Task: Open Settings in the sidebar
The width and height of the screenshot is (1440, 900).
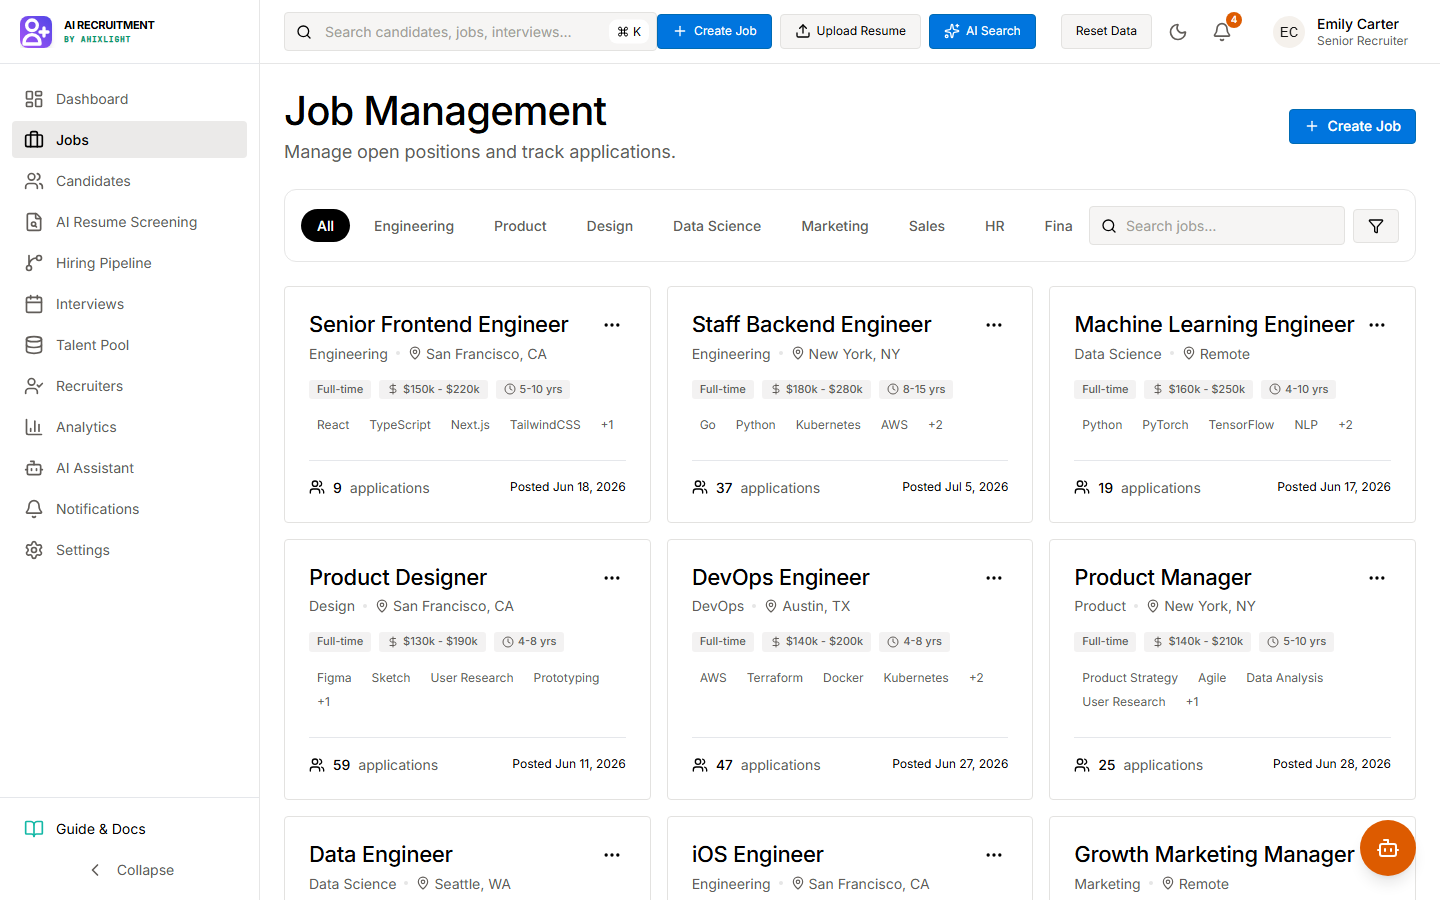Action: coord(129,550)
